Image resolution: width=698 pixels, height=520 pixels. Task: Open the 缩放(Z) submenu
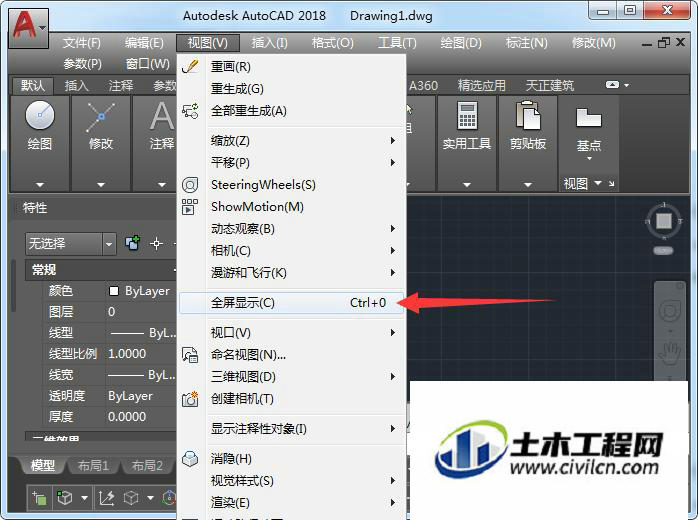point(292,141)
